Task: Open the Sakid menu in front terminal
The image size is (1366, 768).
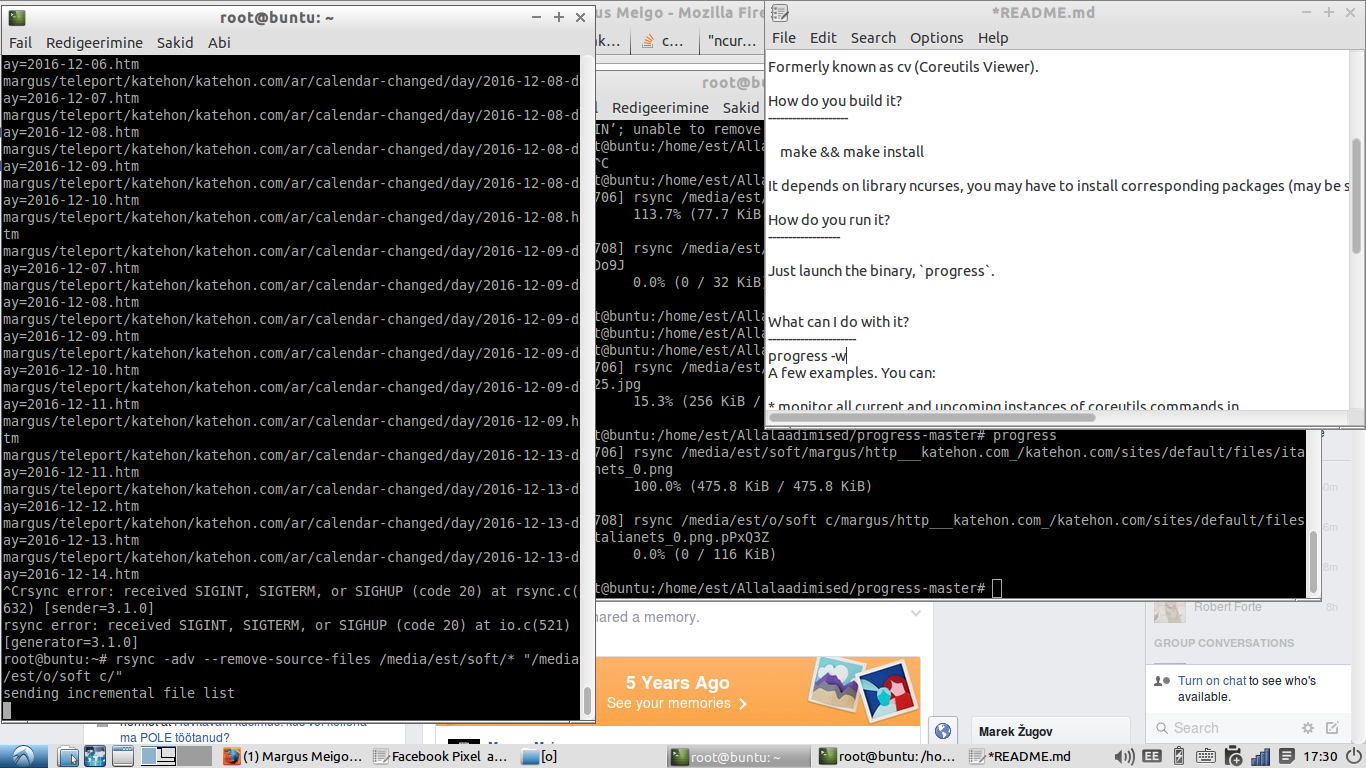Action: coord(175,43)
